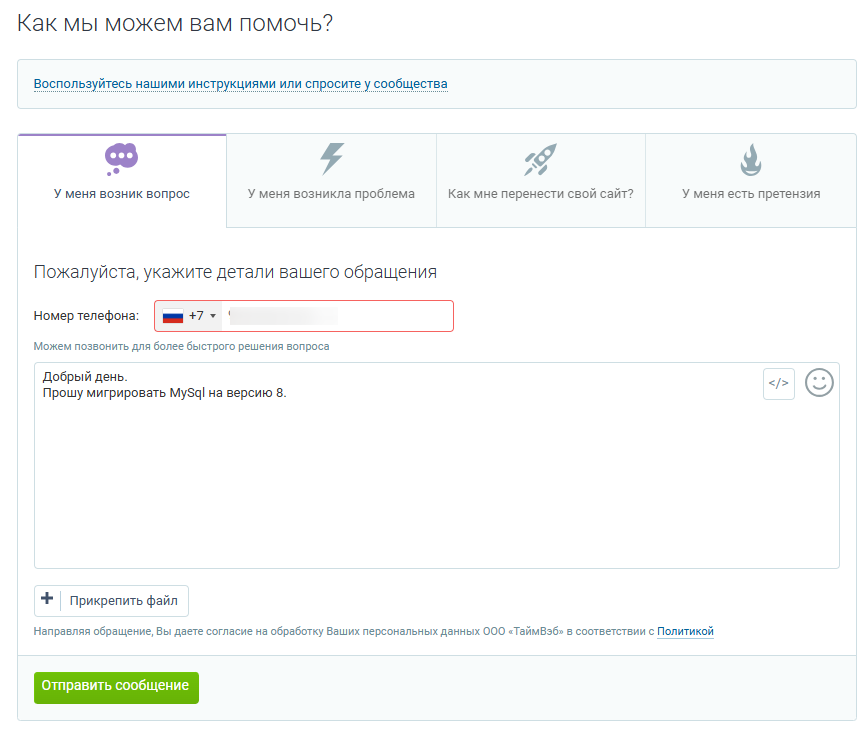The height and width of the screenshot is (735, 868).
Task: Open the emoji smiley picker
Action: [x=819, y=383]
